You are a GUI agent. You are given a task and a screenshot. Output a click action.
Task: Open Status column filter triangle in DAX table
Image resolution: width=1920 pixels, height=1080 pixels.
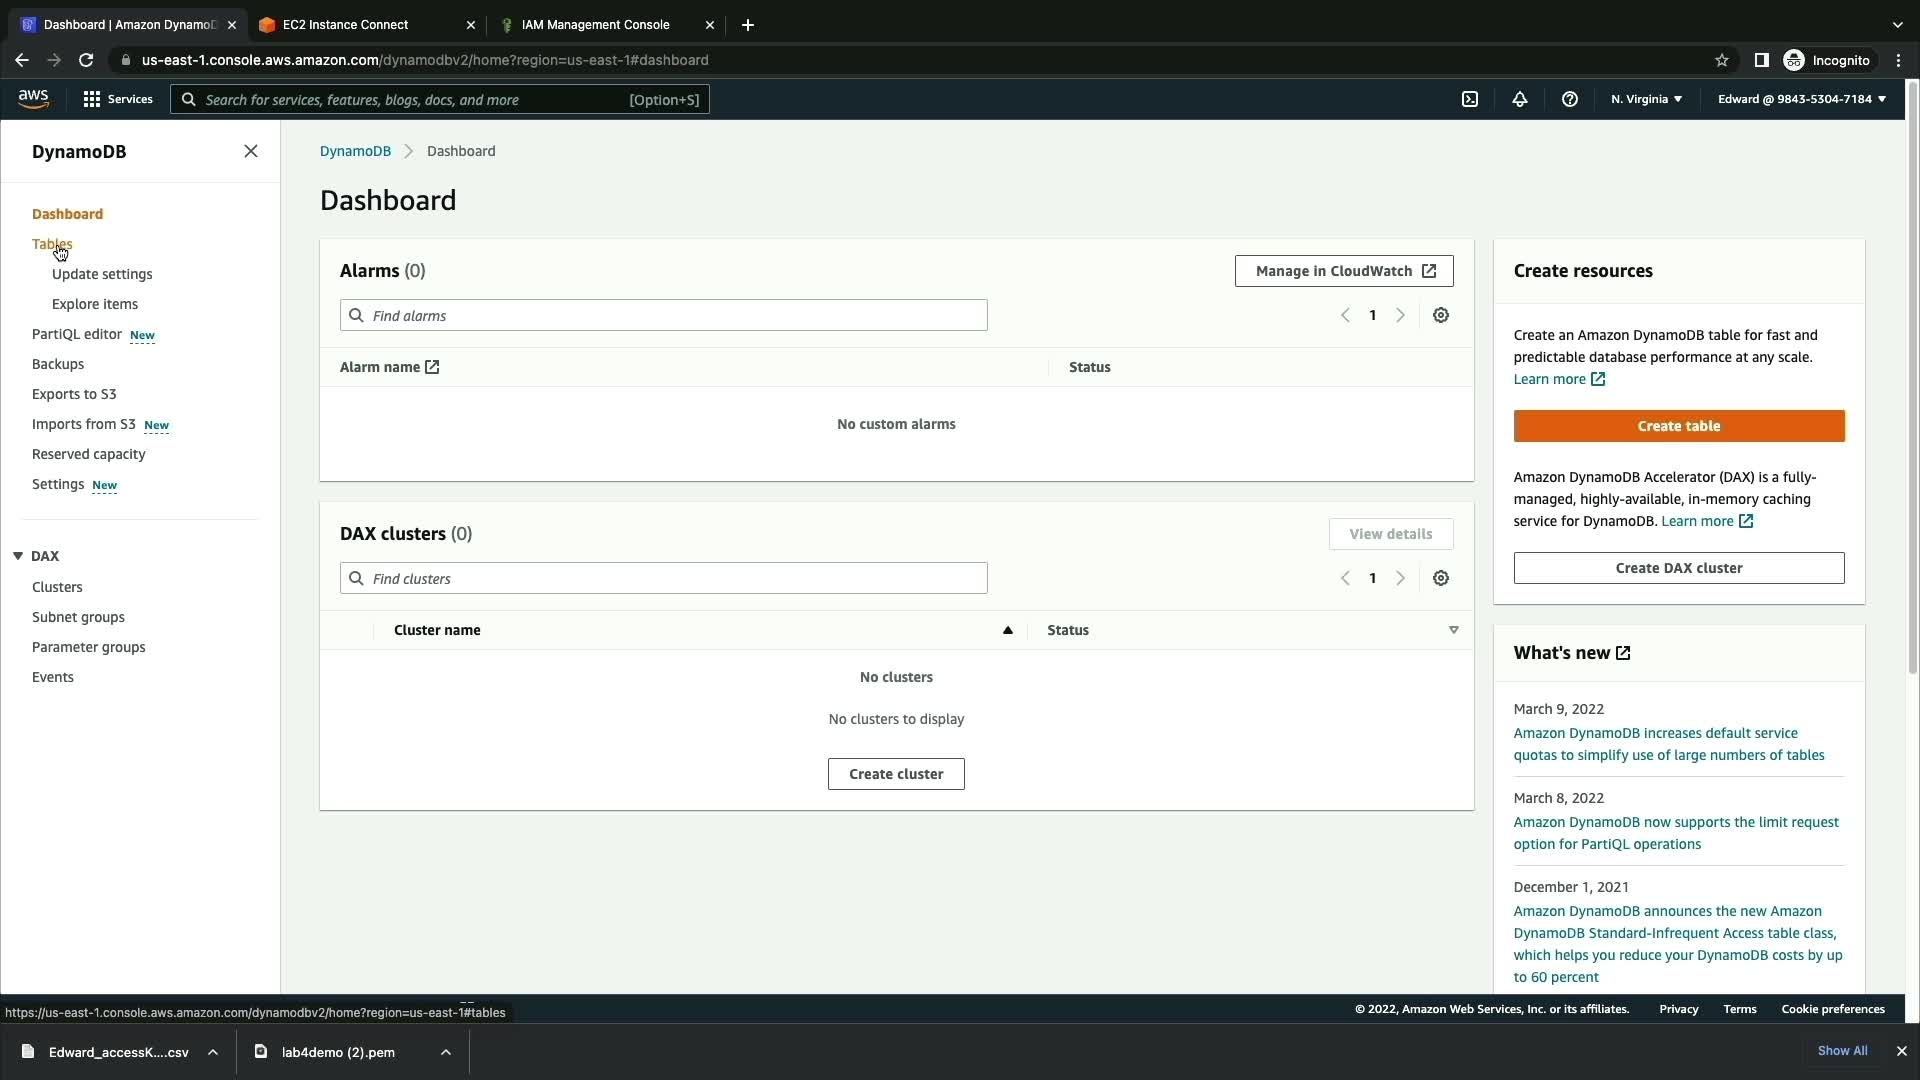(1453, 630)
